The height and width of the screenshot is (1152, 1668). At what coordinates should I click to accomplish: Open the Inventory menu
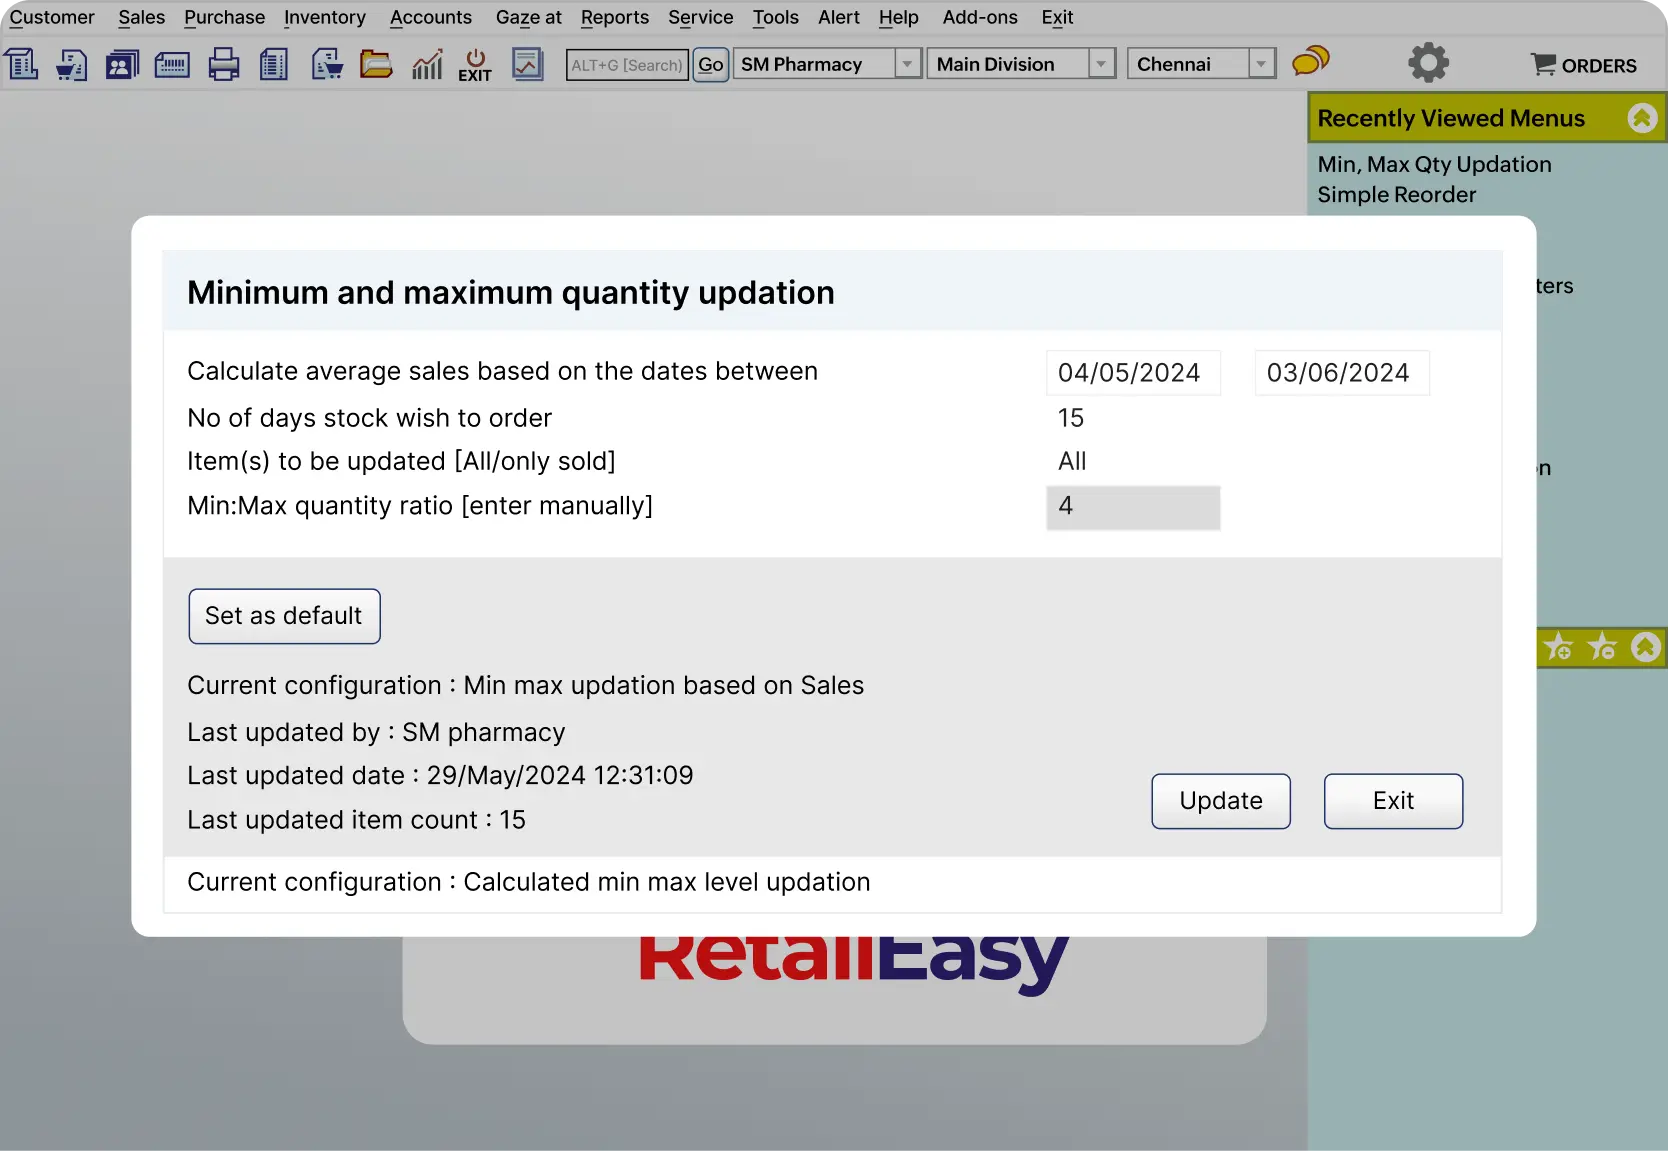(x=324, y=17)
